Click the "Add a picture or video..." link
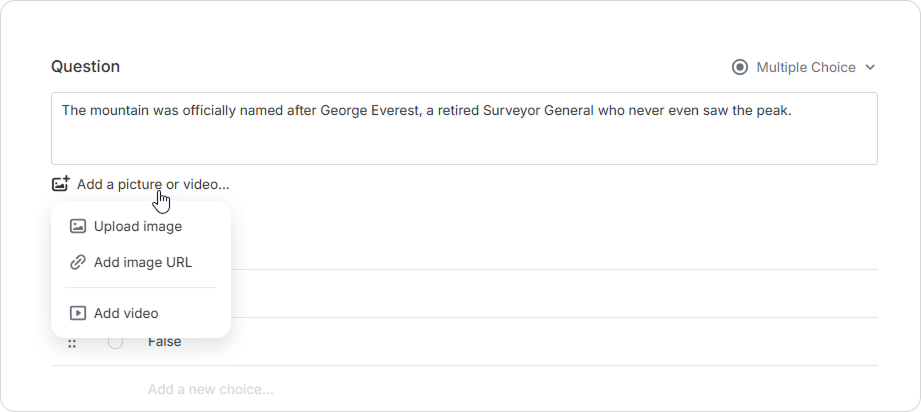Screen dimensions: 921x412 tap(153, 185)
